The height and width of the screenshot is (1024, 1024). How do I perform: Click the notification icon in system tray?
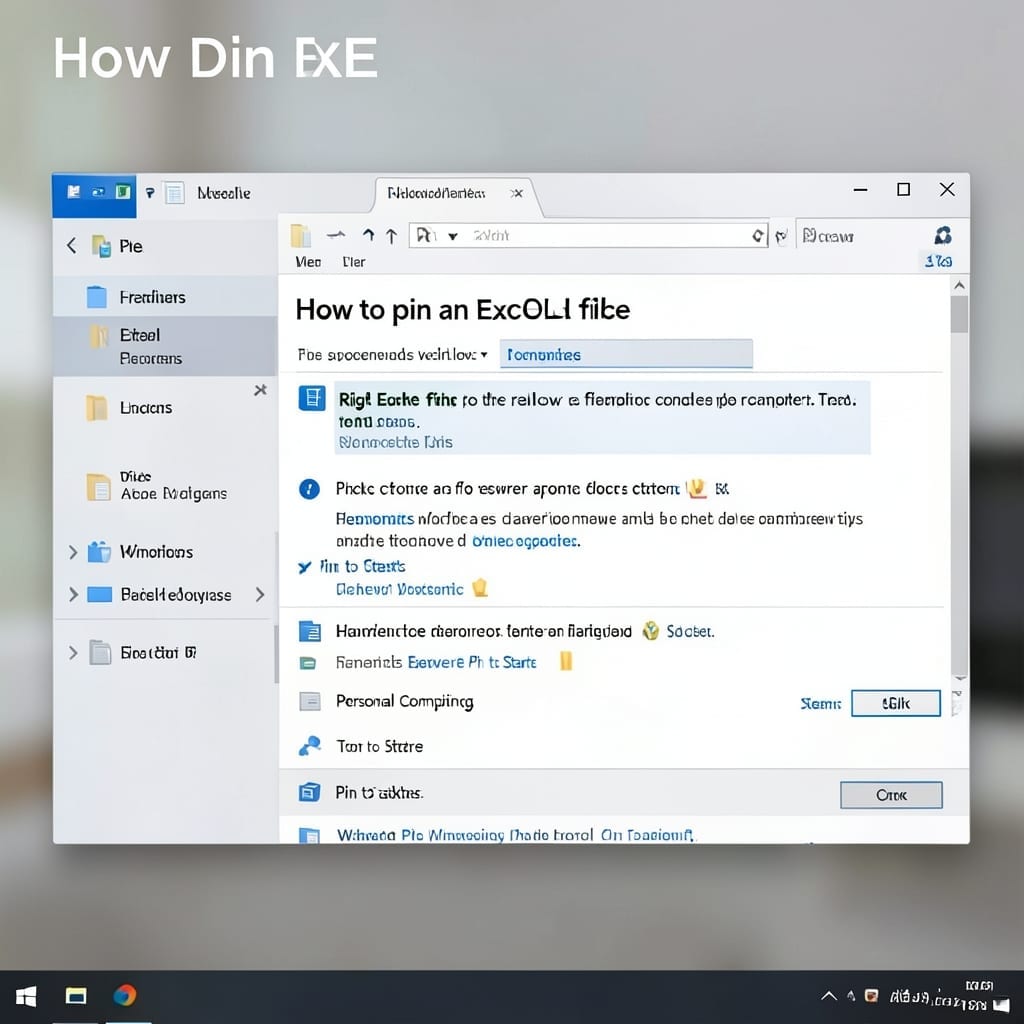(1001, 1005)
